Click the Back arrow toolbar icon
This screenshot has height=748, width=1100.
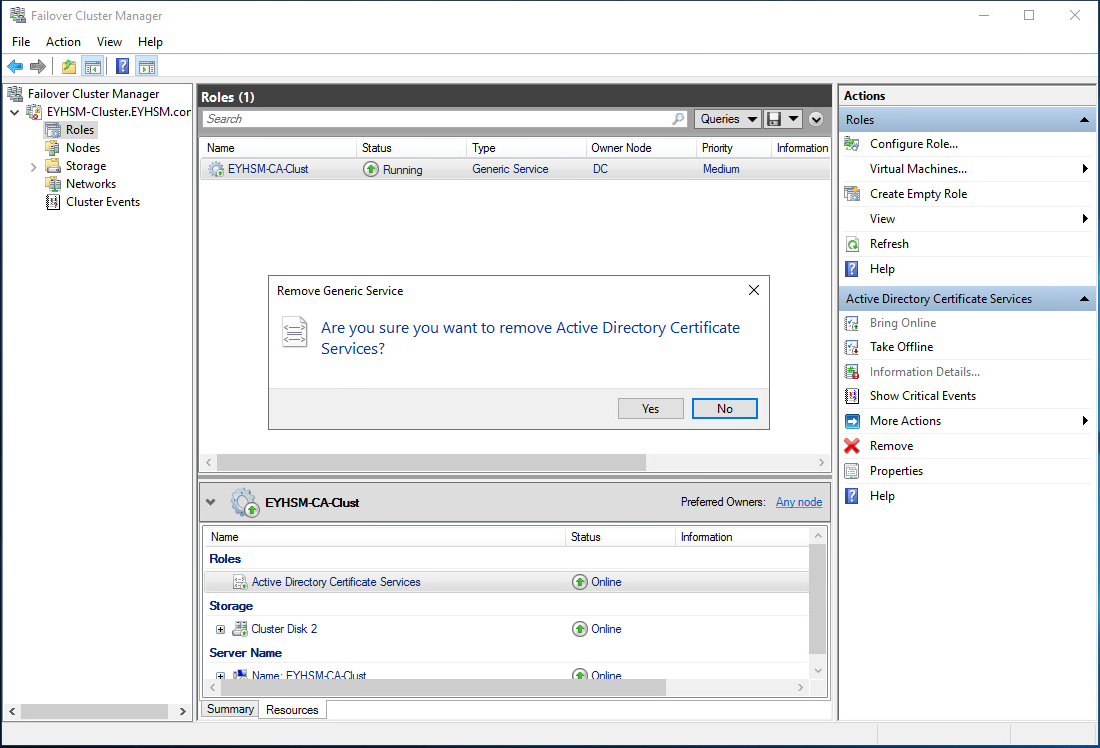[15, 67]
